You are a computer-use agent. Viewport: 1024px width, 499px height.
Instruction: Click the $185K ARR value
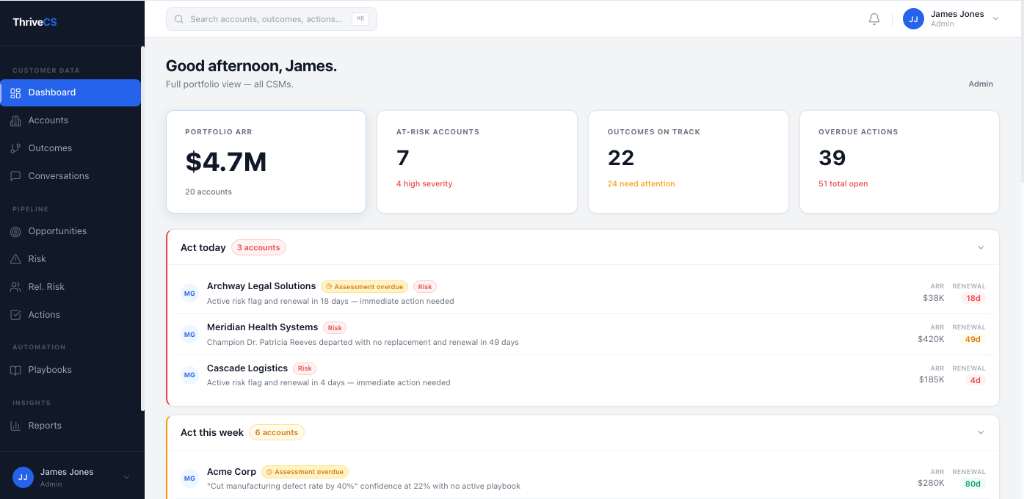pos(931,379)
